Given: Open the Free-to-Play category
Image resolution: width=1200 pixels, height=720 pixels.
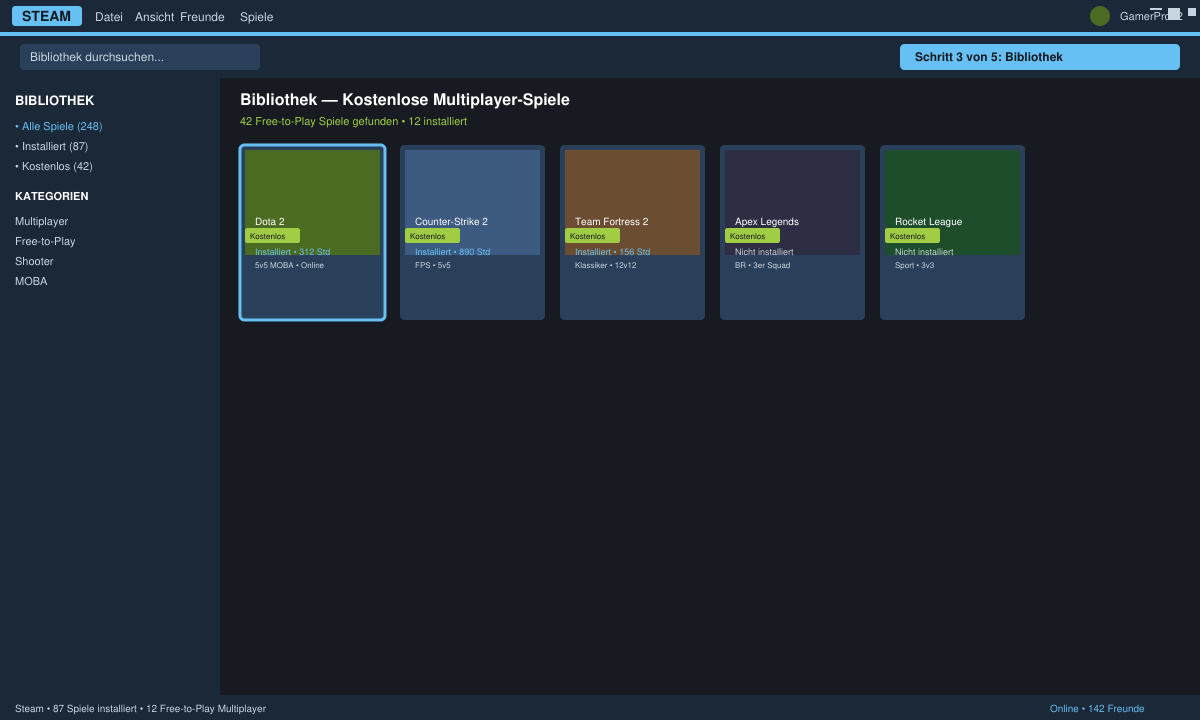Looking at the screenshot, I should pyautogui.click(x=45, y=241).
